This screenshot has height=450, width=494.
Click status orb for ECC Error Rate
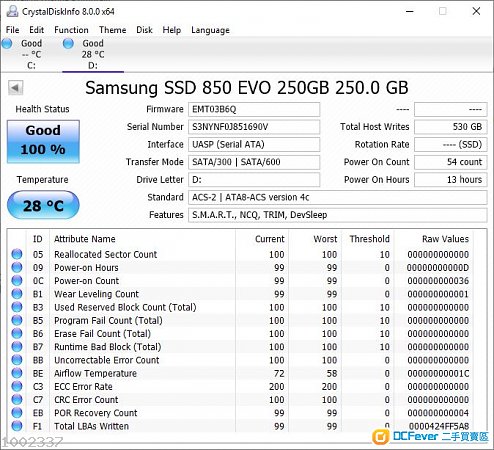[x=17, y=386]
